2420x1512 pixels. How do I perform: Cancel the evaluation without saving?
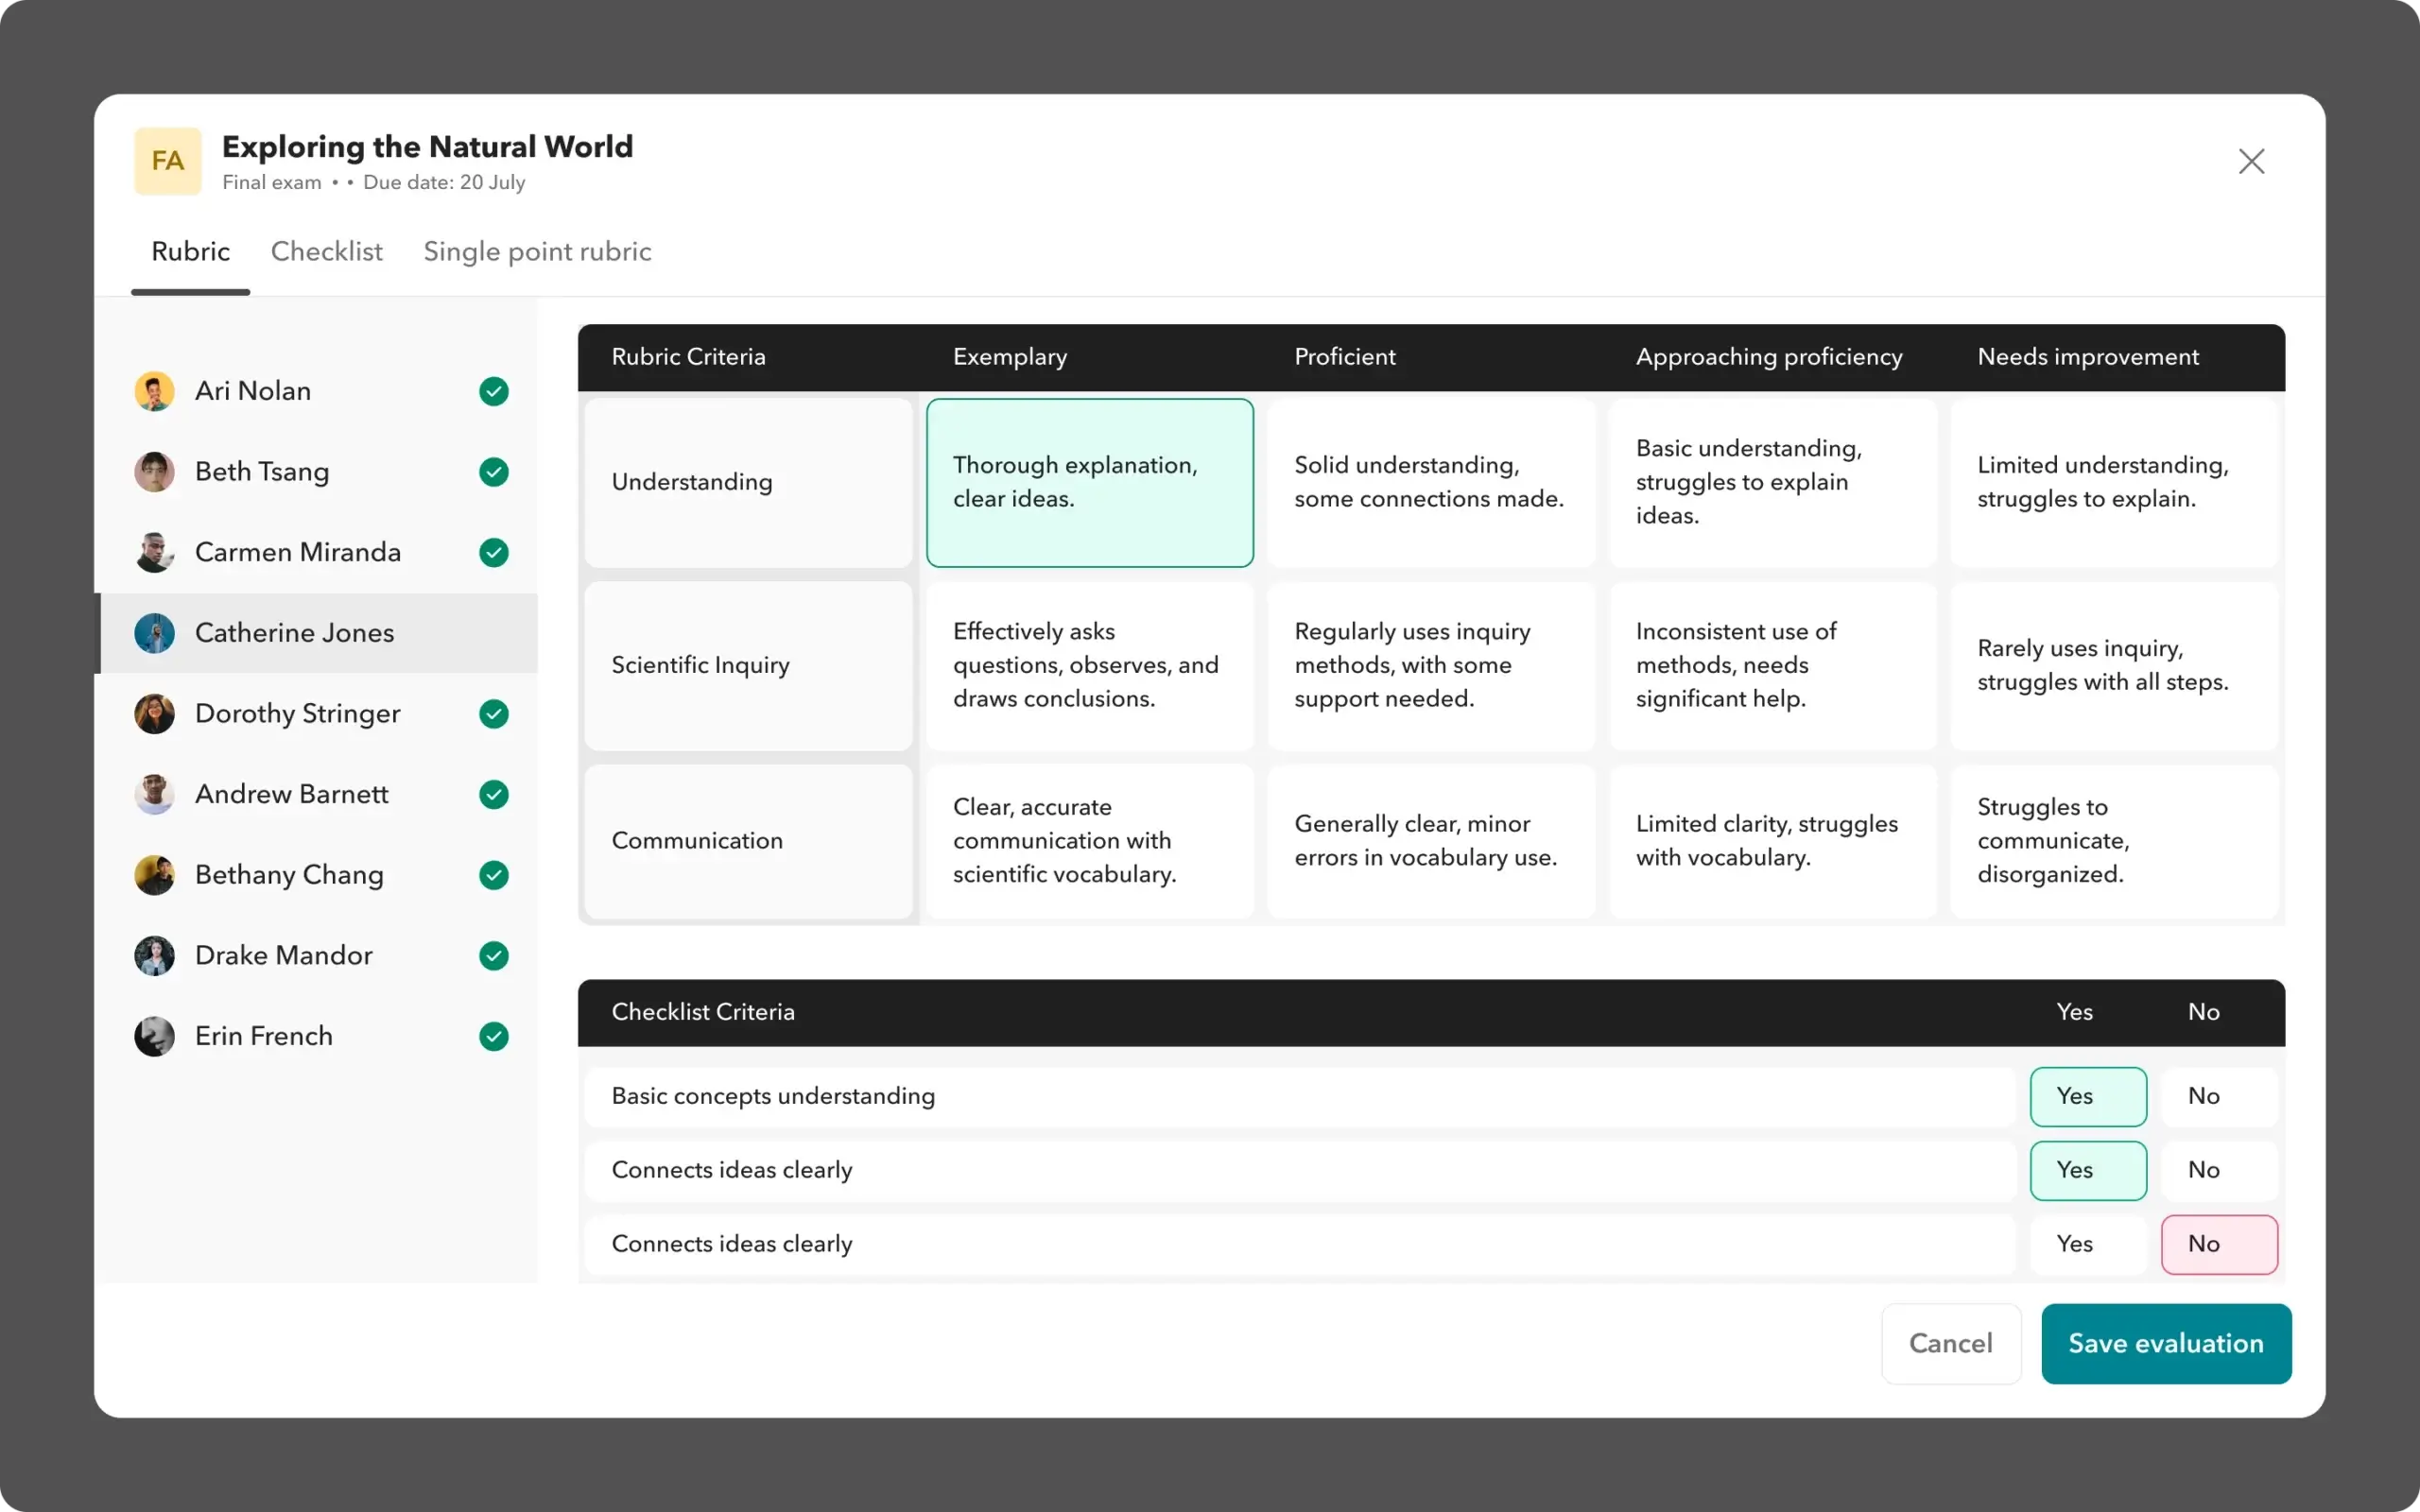tap(1949, 1343)
